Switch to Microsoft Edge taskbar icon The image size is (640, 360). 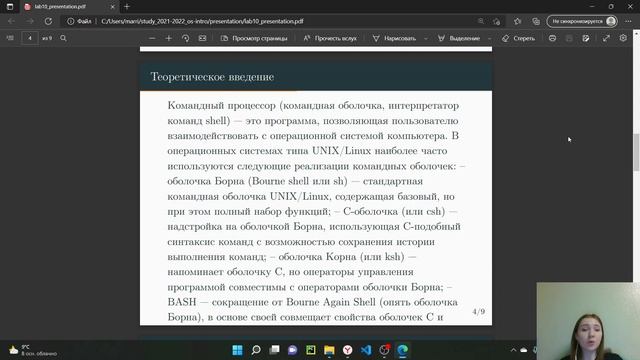tap(402, 350)
